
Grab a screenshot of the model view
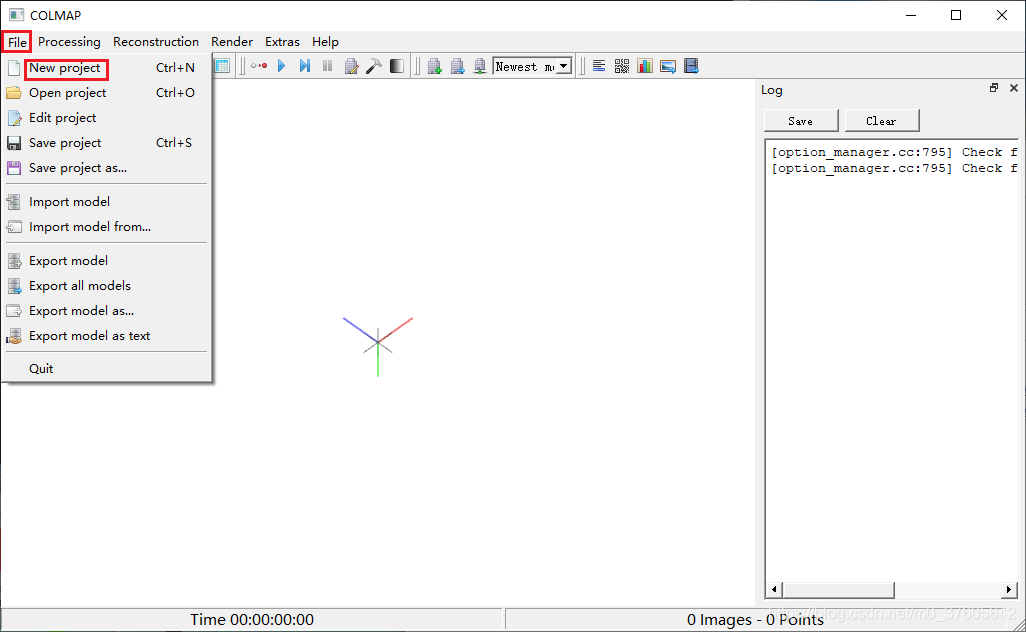click(x=668, y=66)
